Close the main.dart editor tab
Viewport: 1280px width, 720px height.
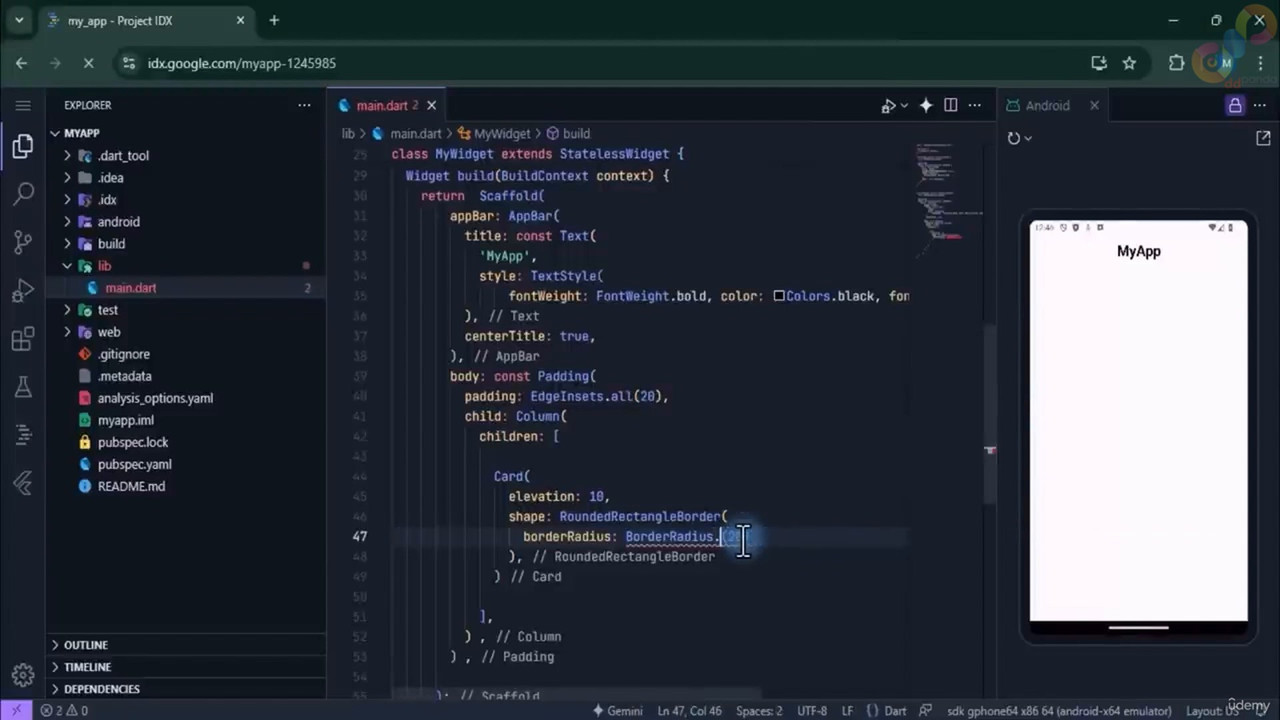431,105
